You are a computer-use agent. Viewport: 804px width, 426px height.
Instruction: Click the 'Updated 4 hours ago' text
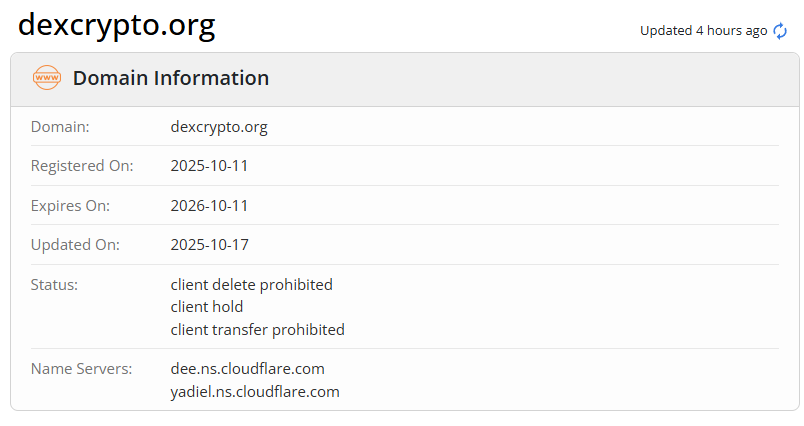(703, 31)
